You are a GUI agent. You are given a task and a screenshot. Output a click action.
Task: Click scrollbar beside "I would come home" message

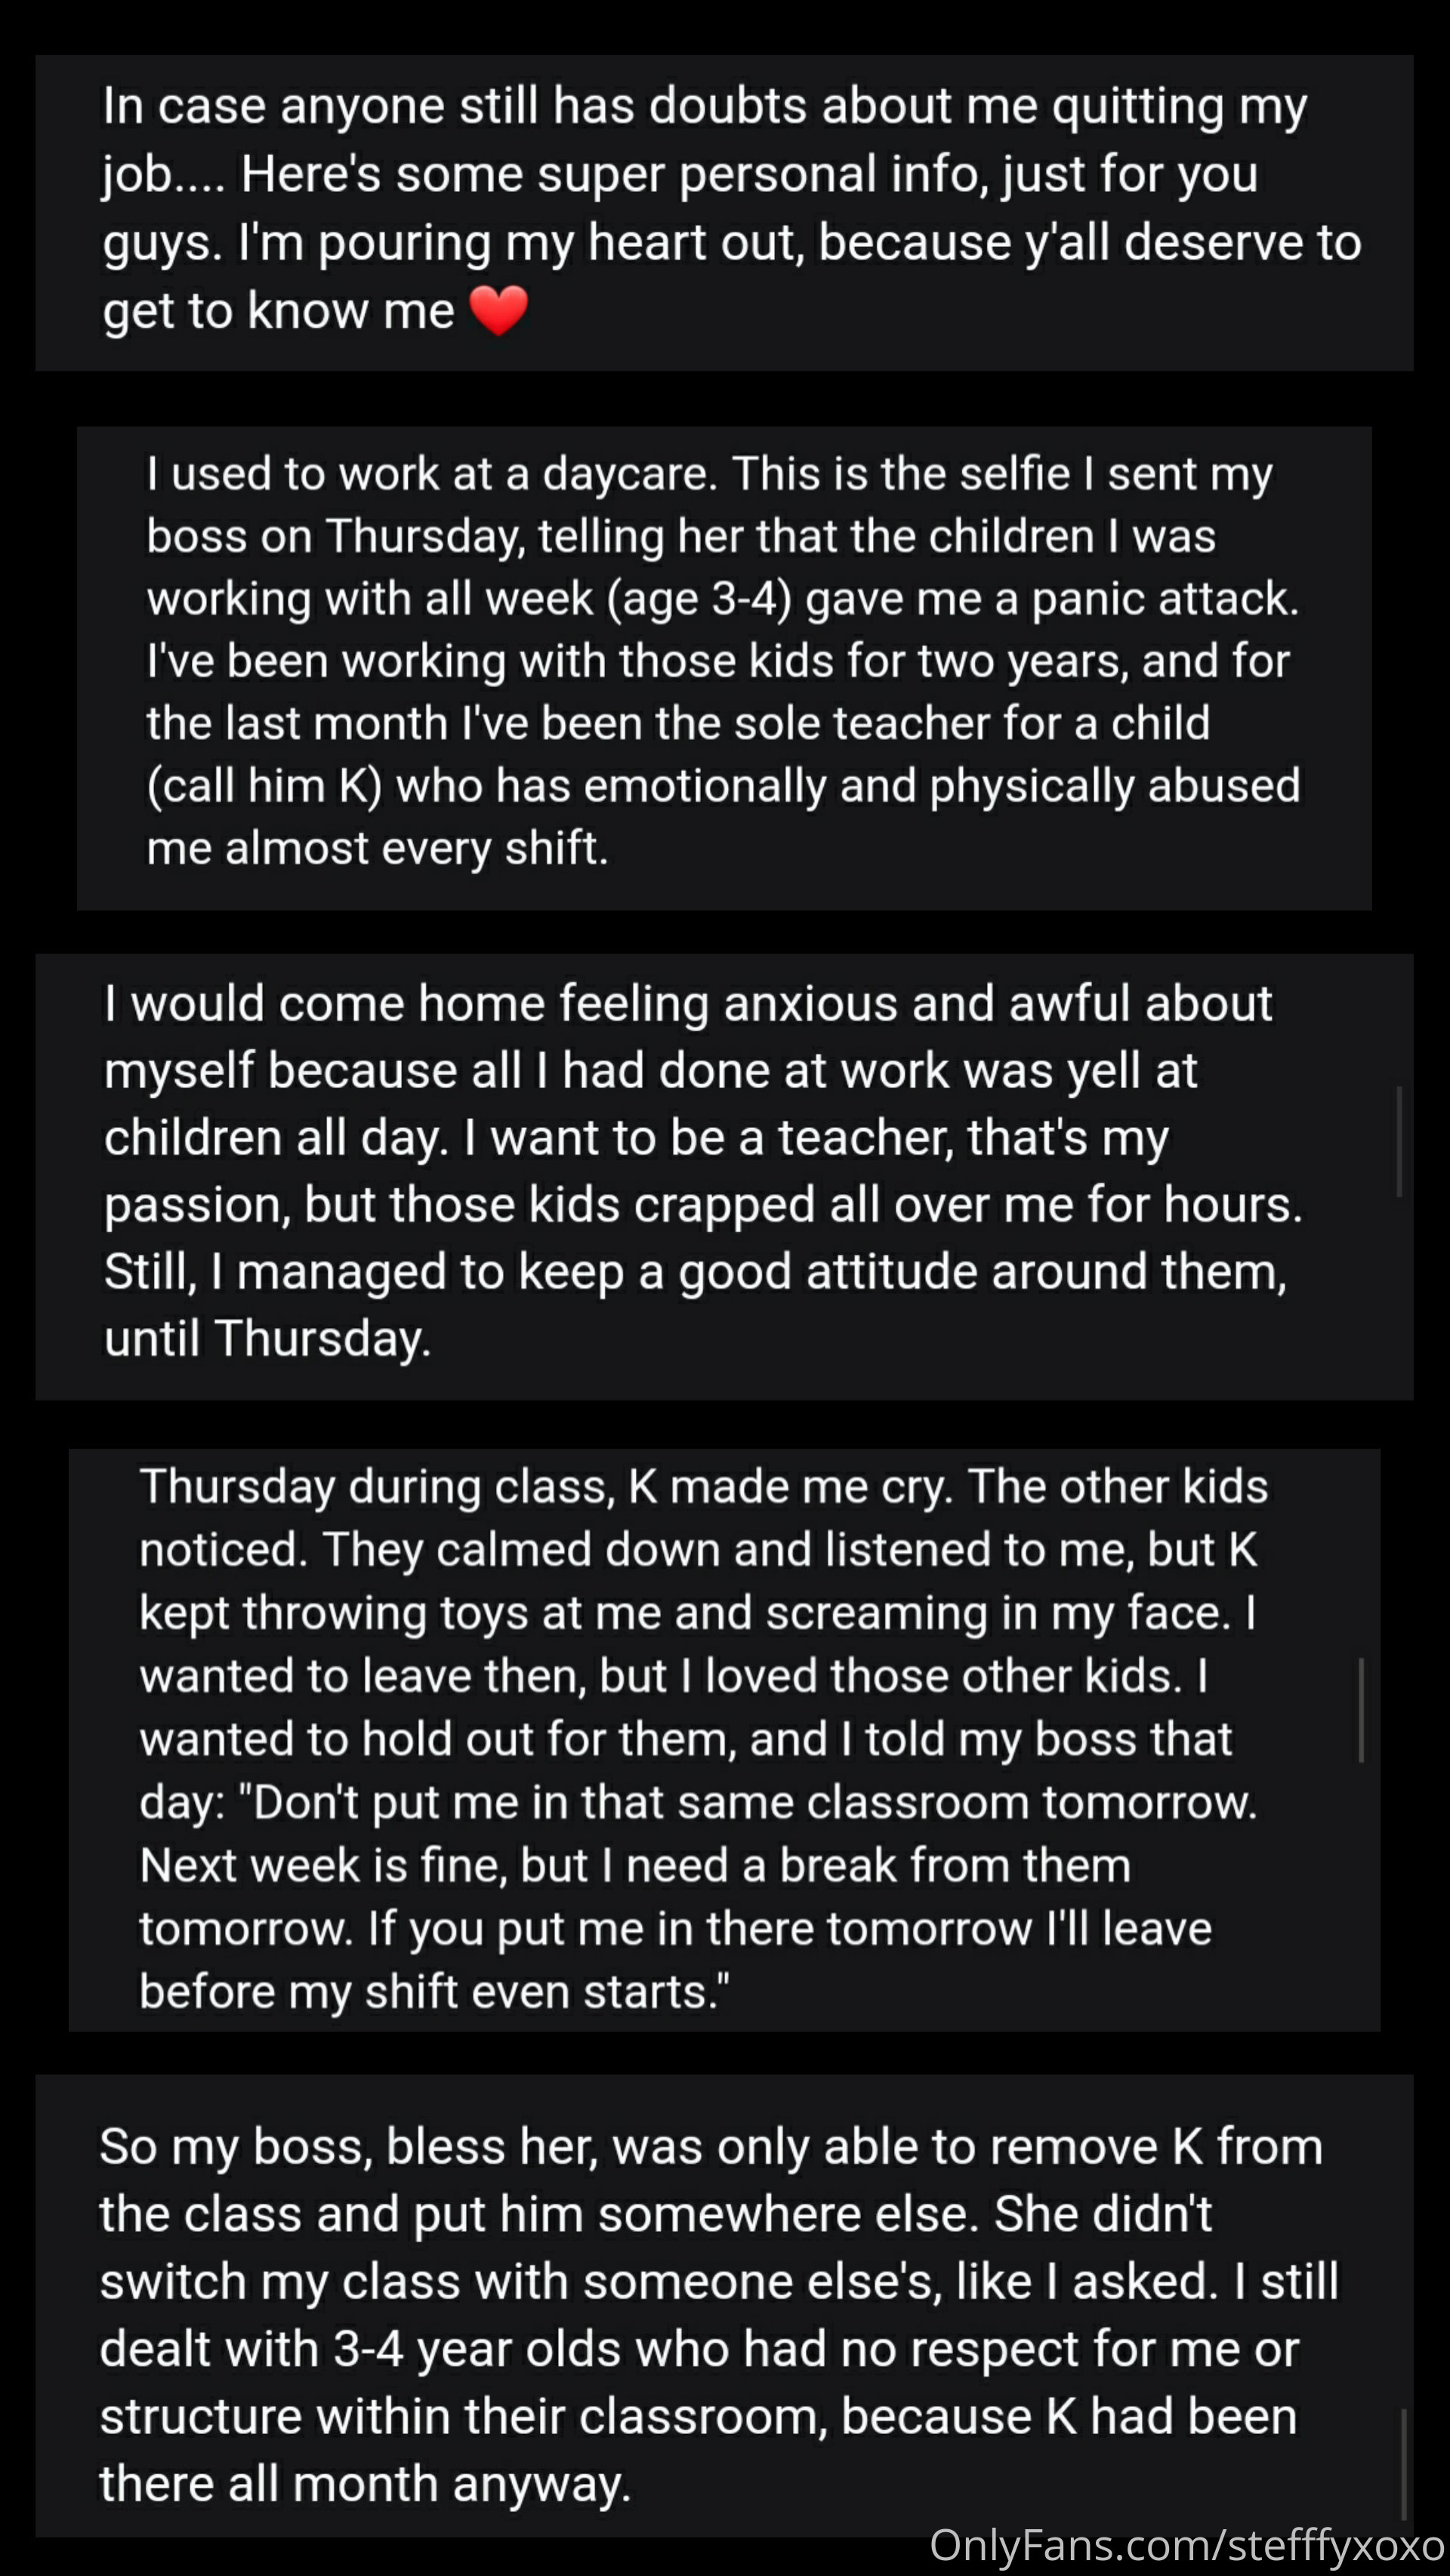[1399, 1141]
